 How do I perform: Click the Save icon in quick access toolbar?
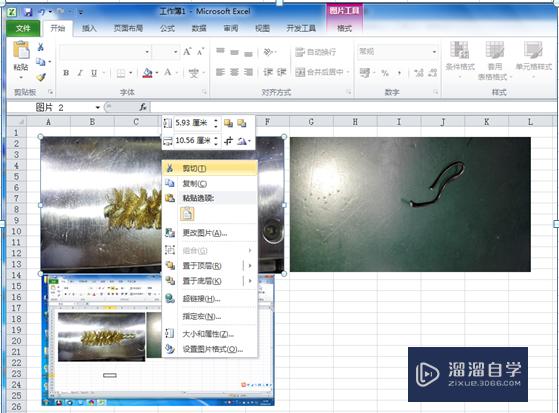coord(28,12)
